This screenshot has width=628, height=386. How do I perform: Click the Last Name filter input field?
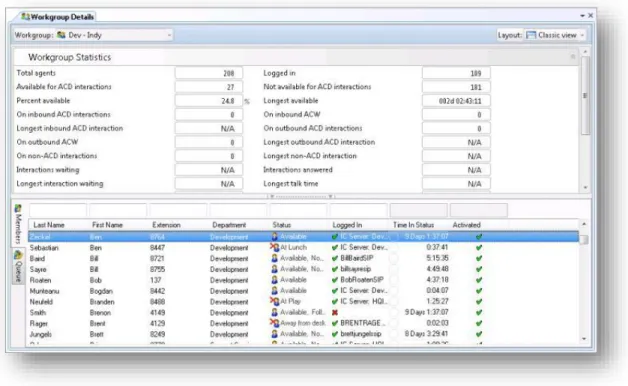(x=58, y=210)
